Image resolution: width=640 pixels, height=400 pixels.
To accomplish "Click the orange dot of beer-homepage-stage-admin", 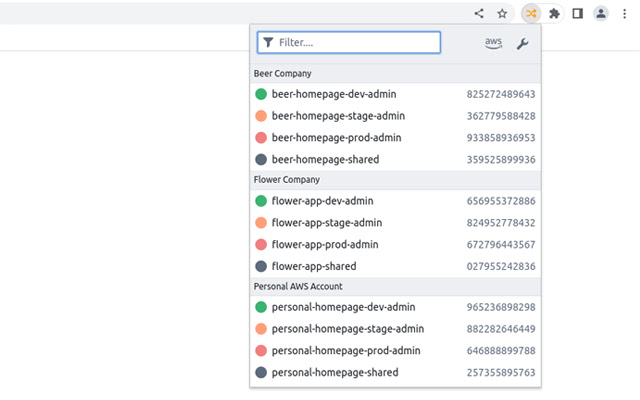I will [x=261, y=116].
